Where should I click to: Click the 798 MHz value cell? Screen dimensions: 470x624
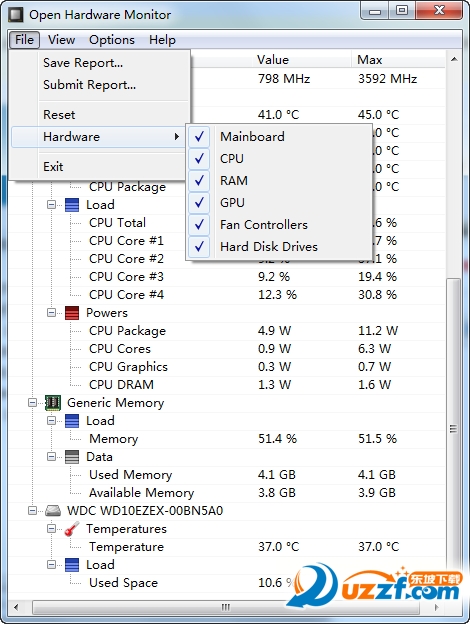pos(284,79)
